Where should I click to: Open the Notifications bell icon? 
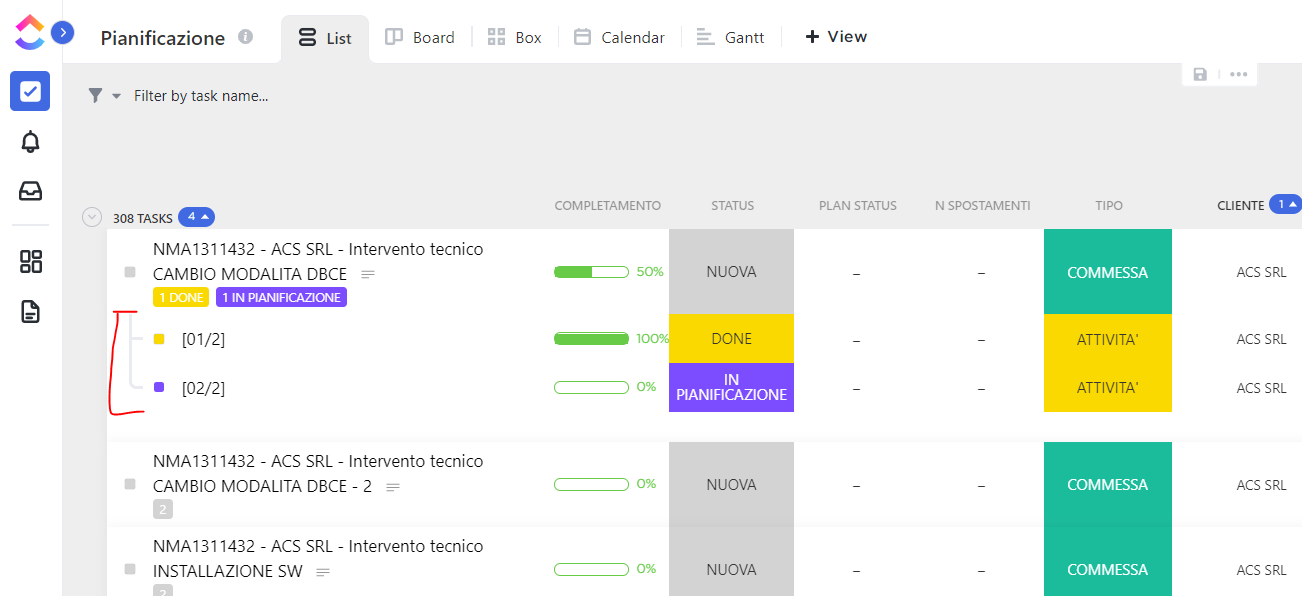[30, 141]
